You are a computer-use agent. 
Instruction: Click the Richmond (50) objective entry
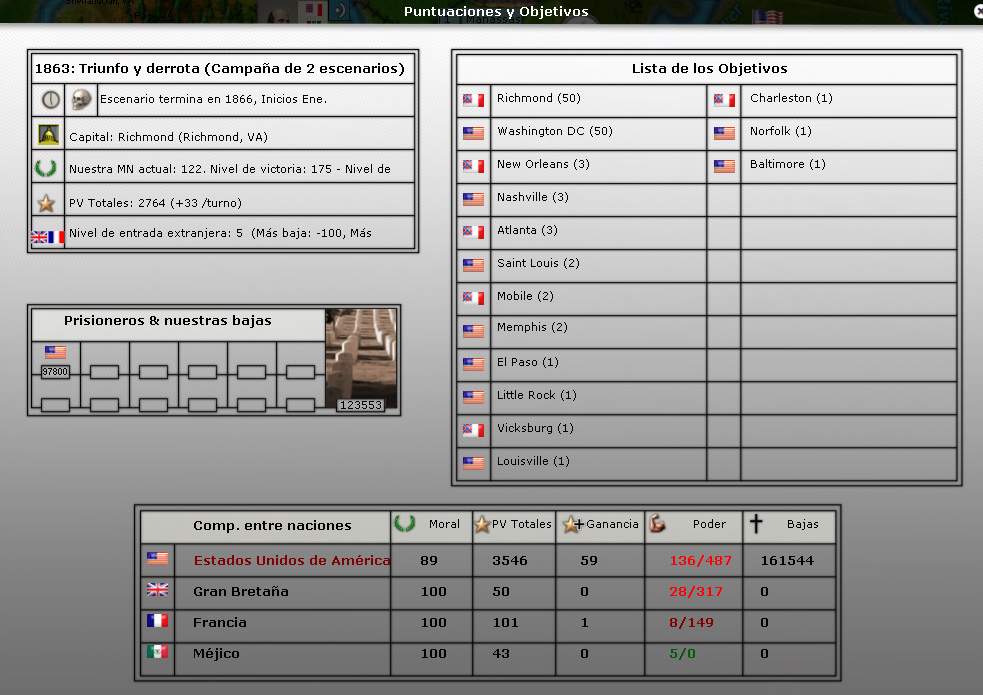coord(539,98)
